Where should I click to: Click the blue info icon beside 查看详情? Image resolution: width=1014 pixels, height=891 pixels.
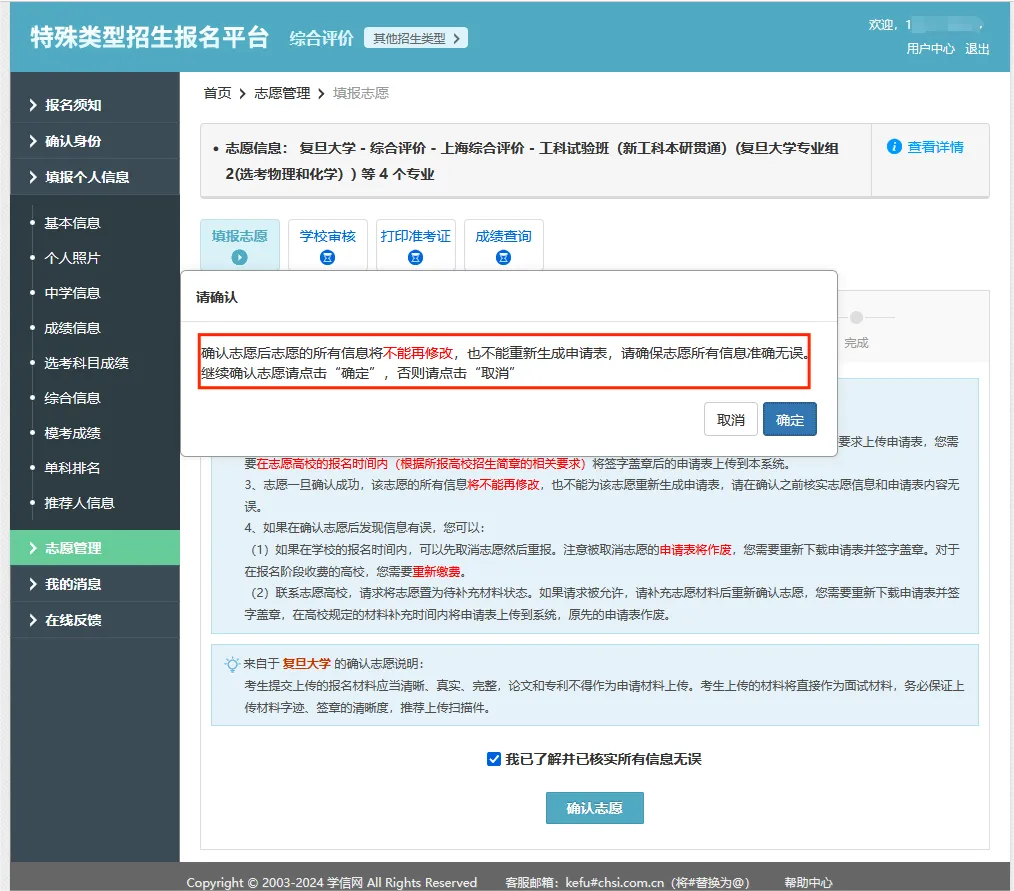coord(895,147)
